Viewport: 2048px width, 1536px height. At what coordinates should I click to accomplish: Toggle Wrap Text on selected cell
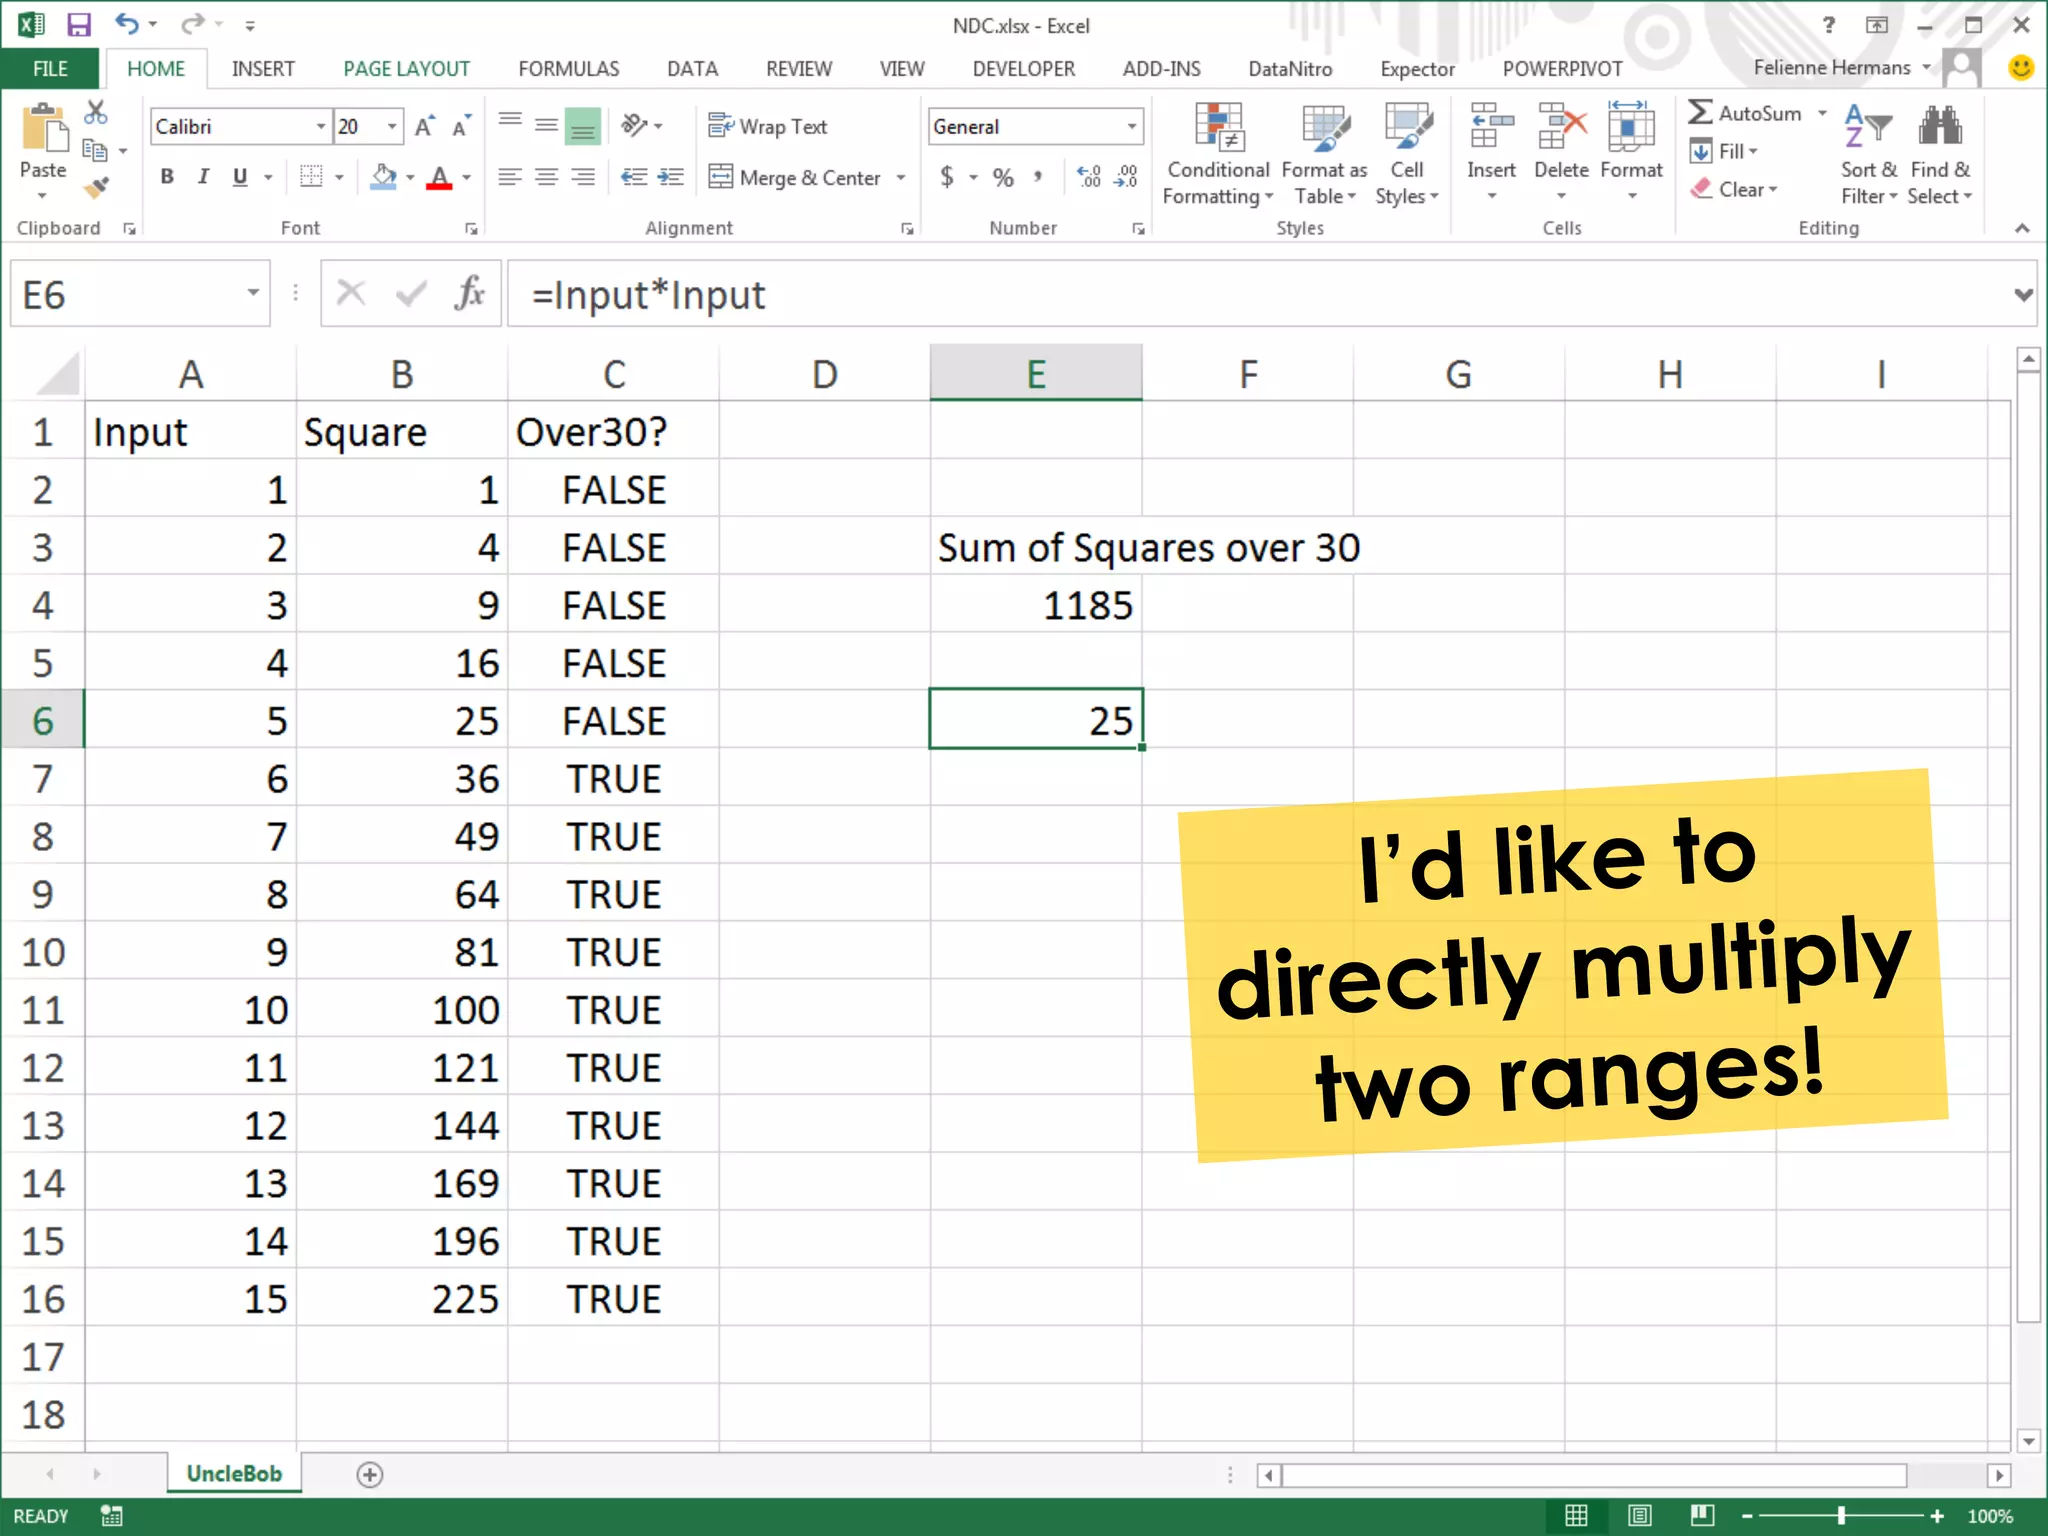[x=768, y=127]
